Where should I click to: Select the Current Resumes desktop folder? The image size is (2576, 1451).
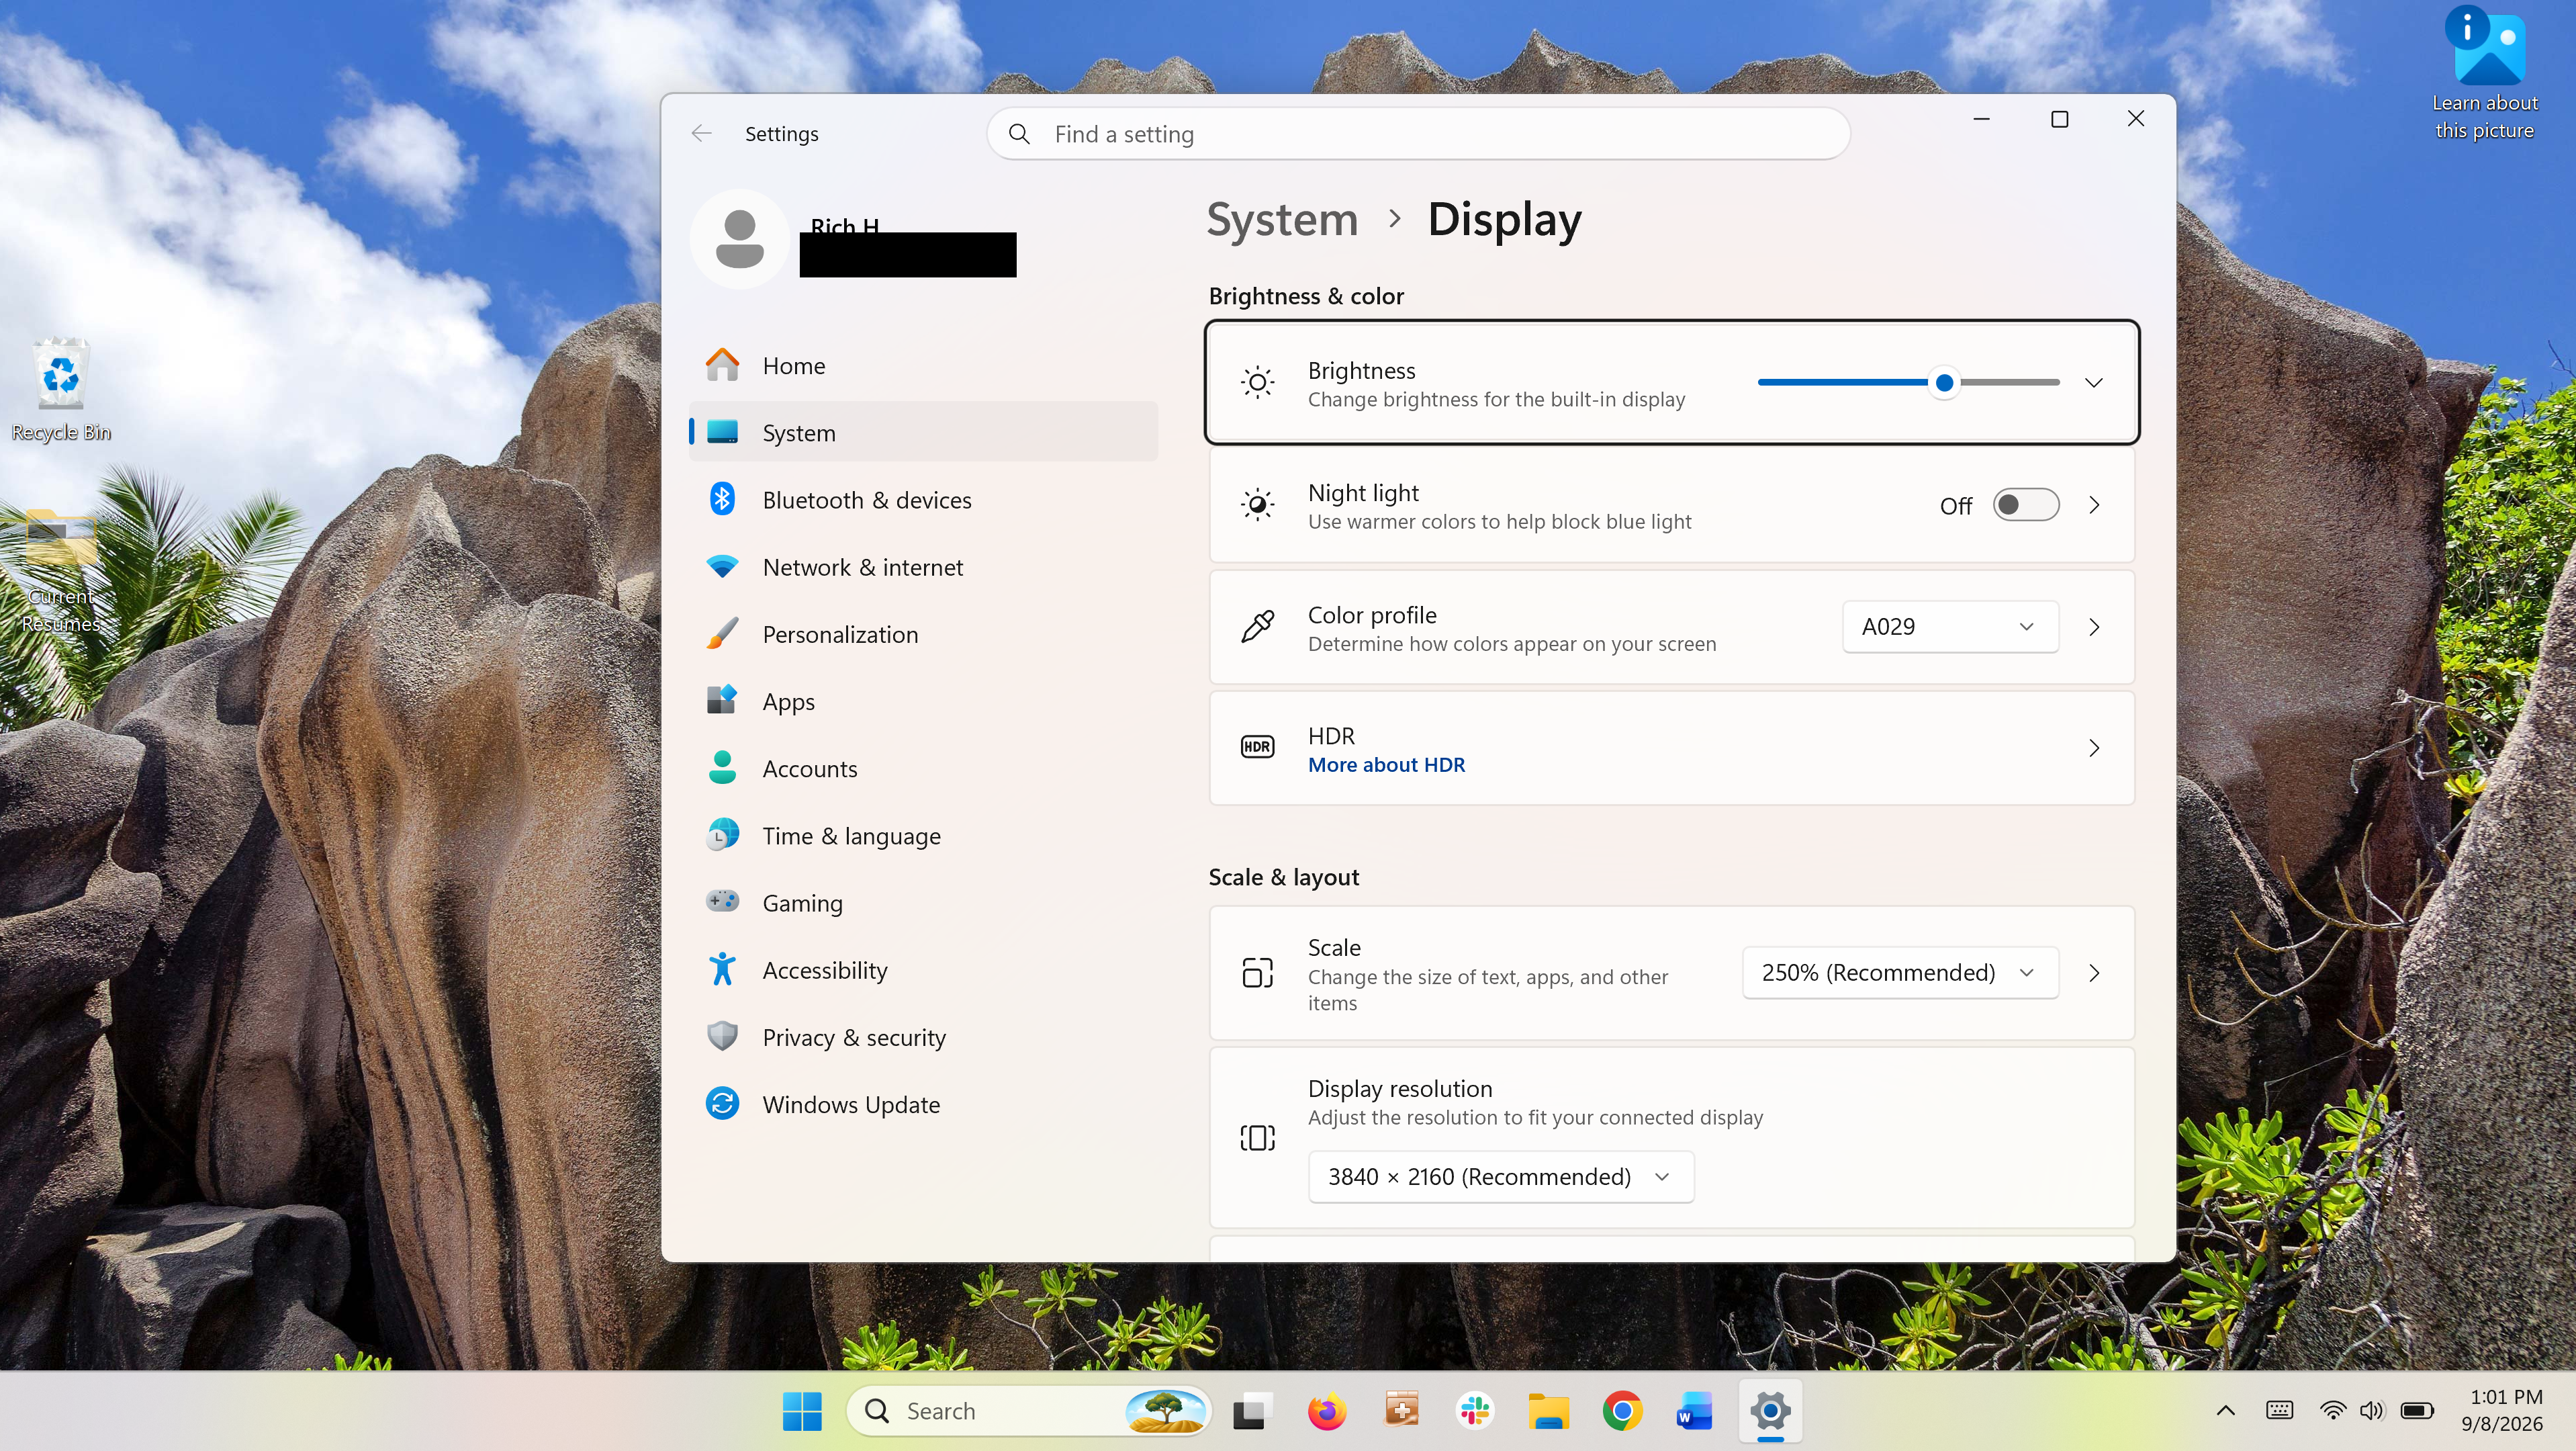pos(60,572)
